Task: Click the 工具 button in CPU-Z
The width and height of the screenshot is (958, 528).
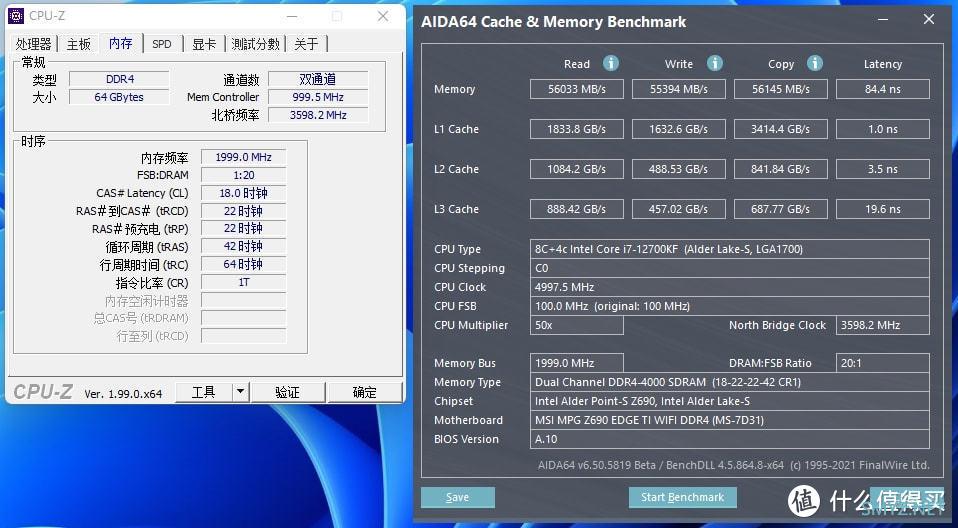Action: tap(204, 392)
